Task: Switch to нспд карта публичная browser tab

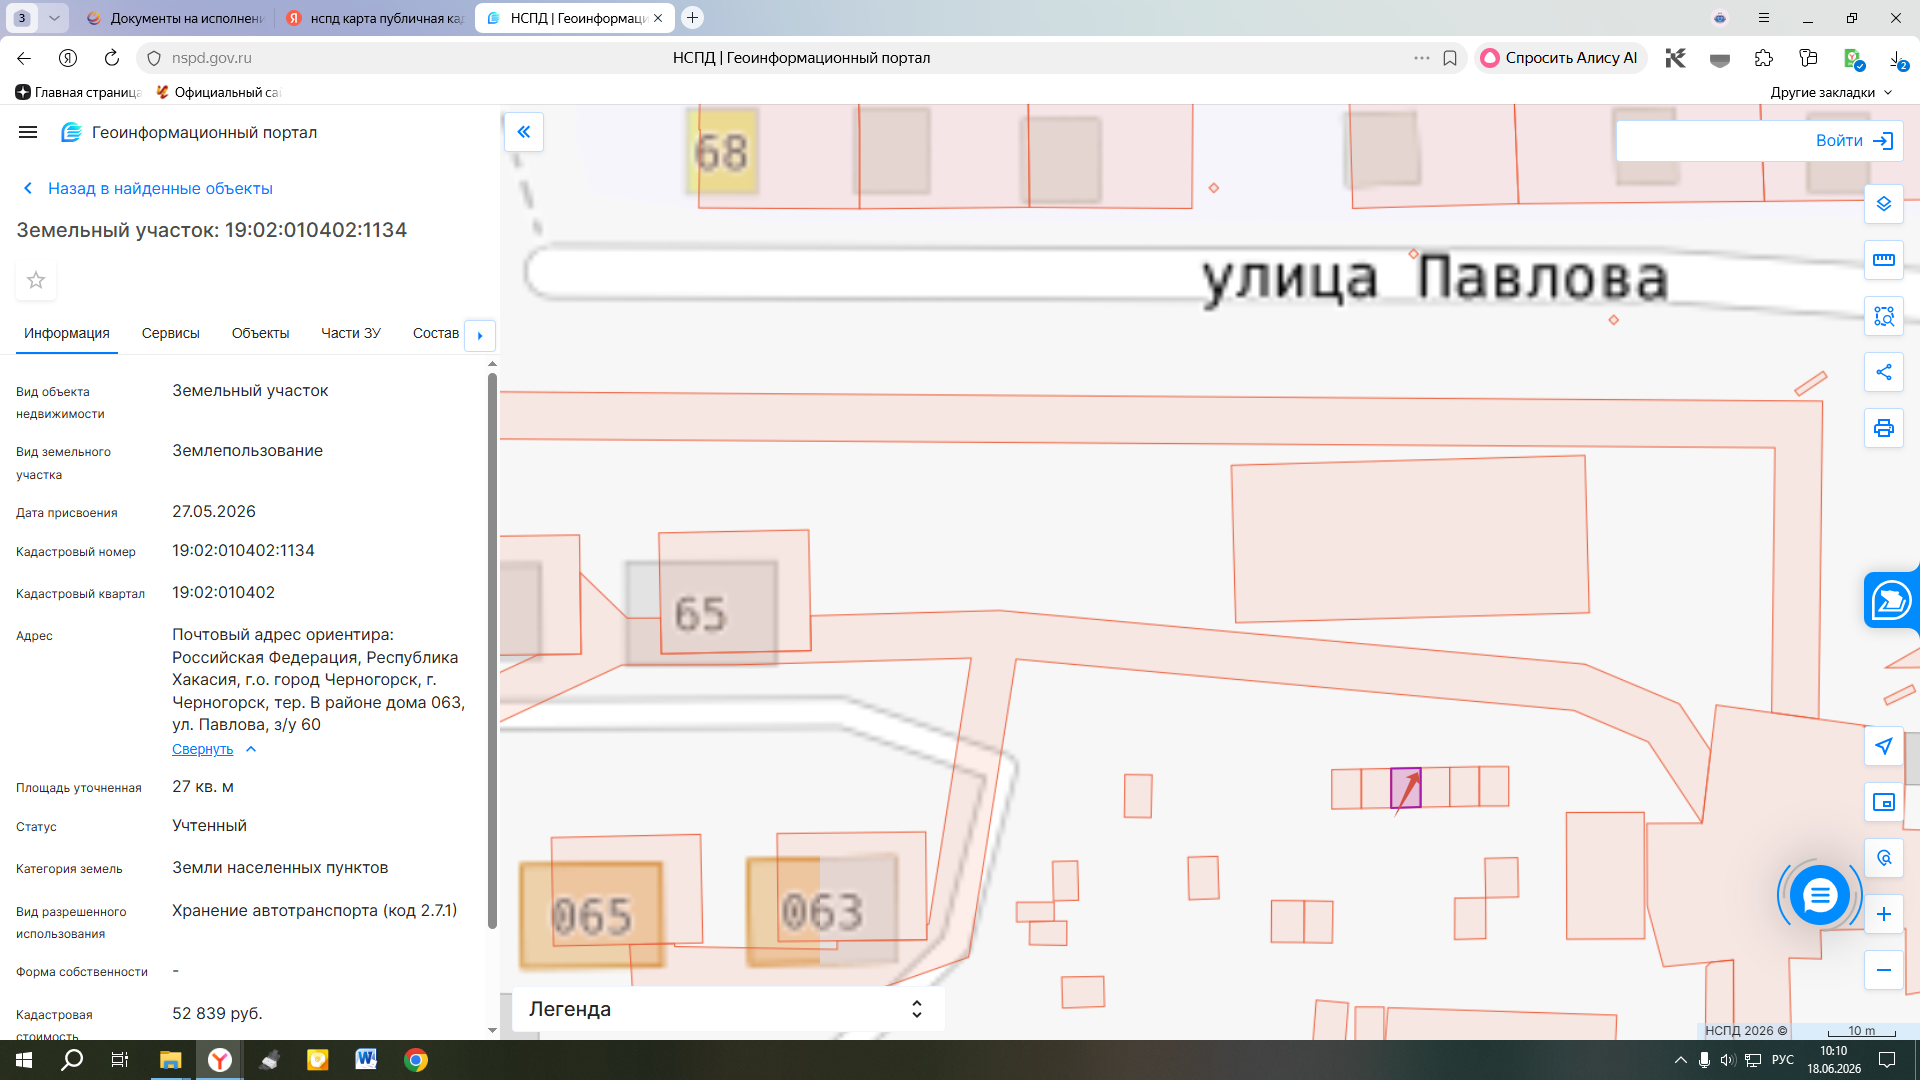Action: tap(375, 18)
